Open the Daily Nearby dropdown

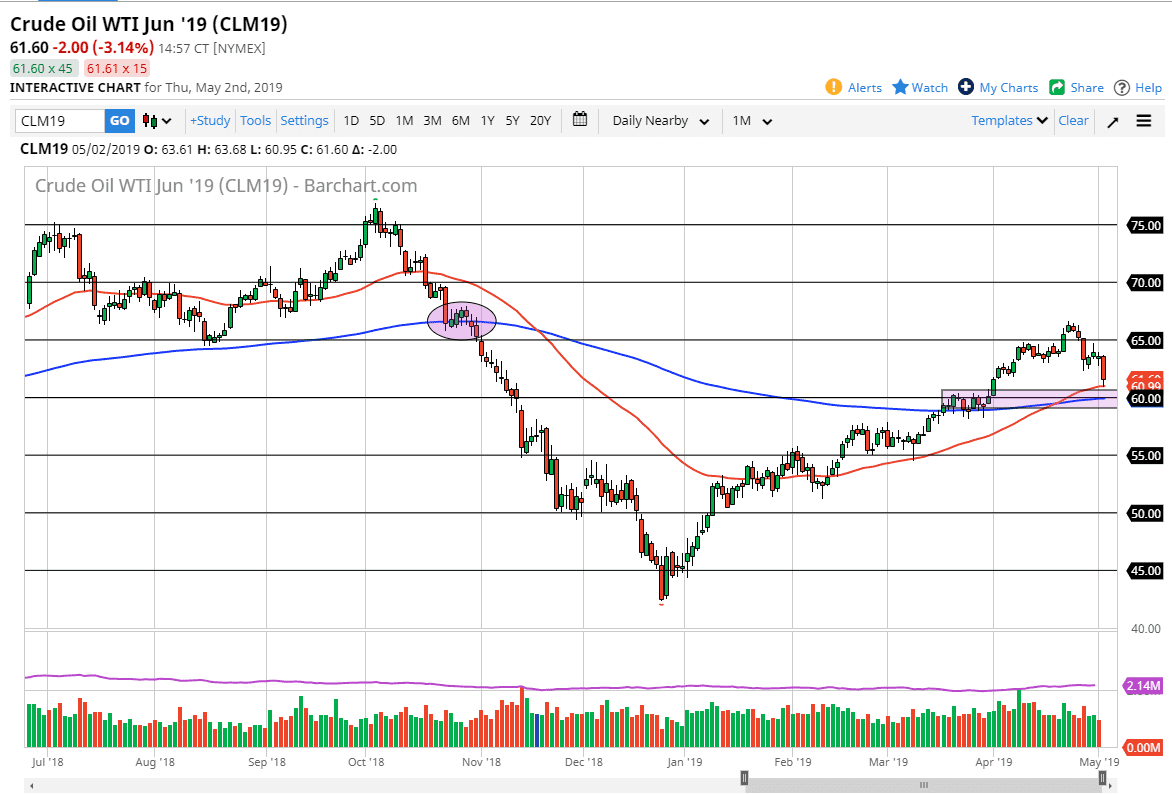click(x=659, y=120)
